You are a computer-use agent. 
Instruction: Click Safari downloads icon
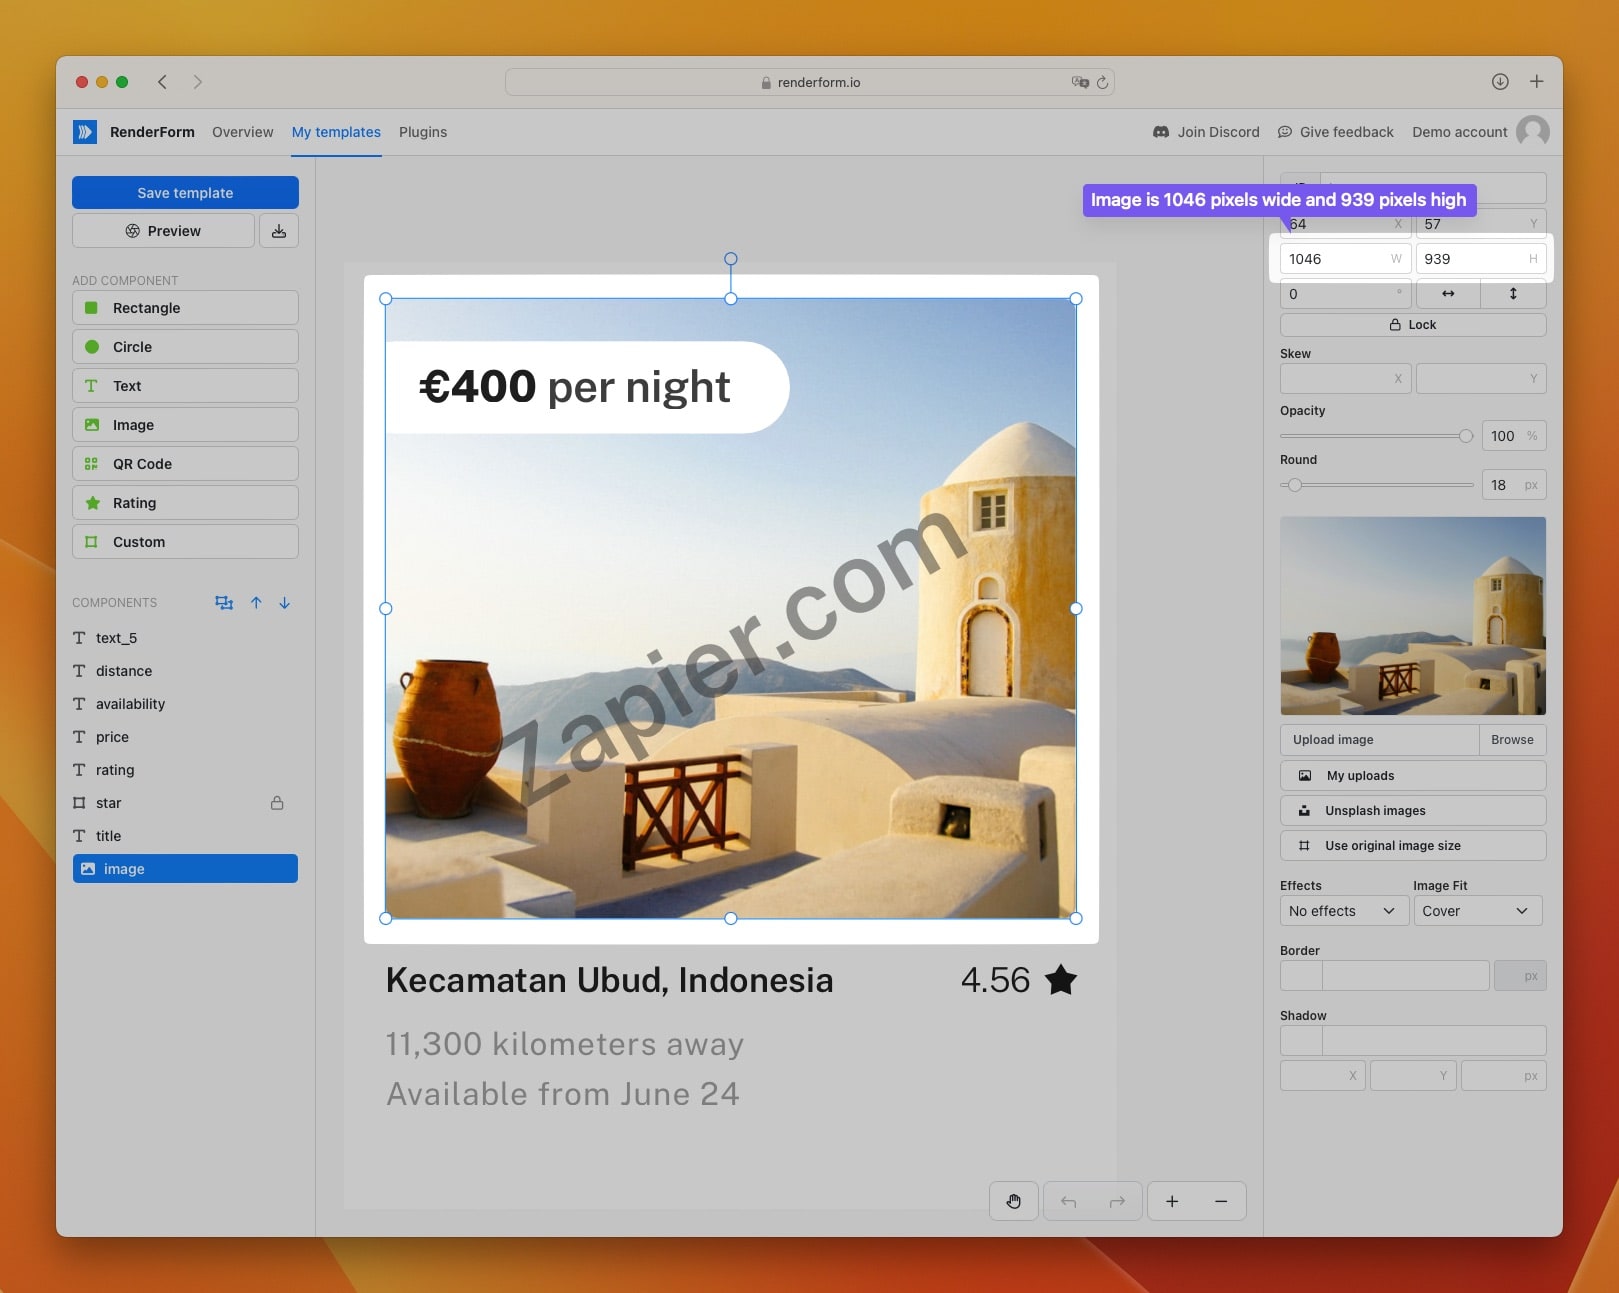click(x=1500, y=82)
